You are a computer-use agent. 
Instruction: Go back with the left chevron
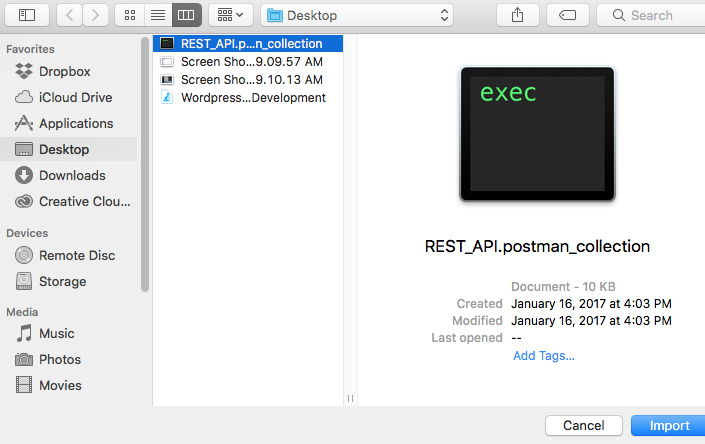(x=70, y=15)
